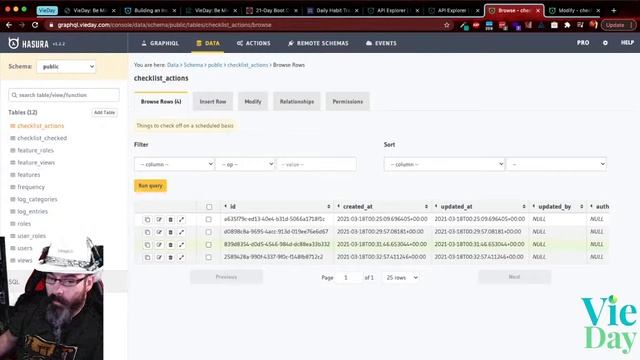Expand the row created at 00:31:46
The width and height of the screenshot is (640, 360).
point(182,245)
